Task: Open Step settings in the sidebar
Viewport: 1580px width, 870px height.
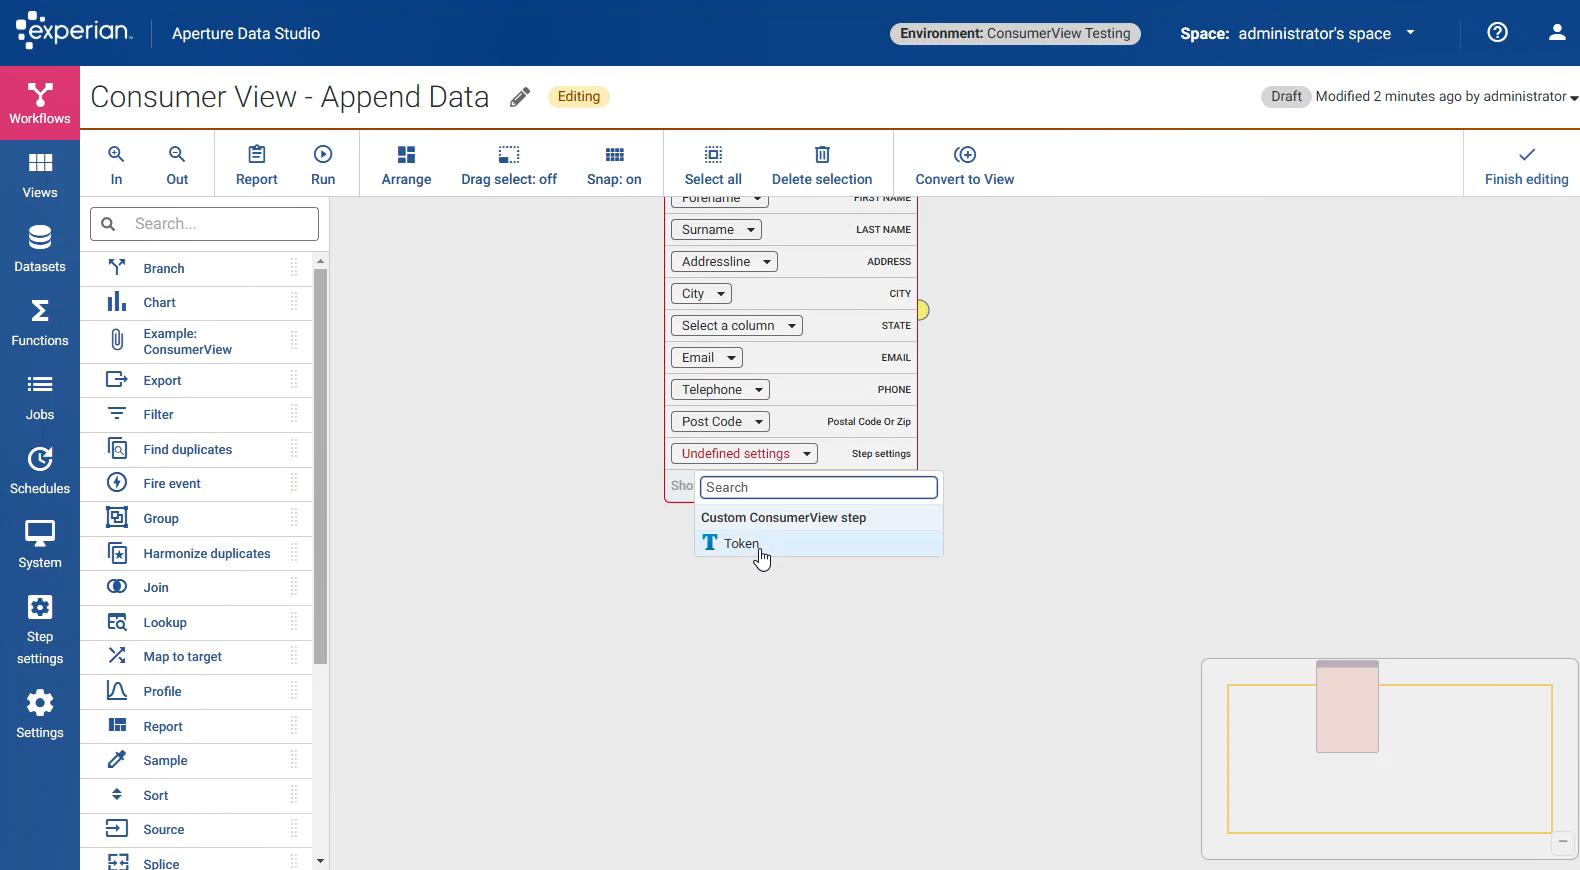Action: [x=40, y=631]
